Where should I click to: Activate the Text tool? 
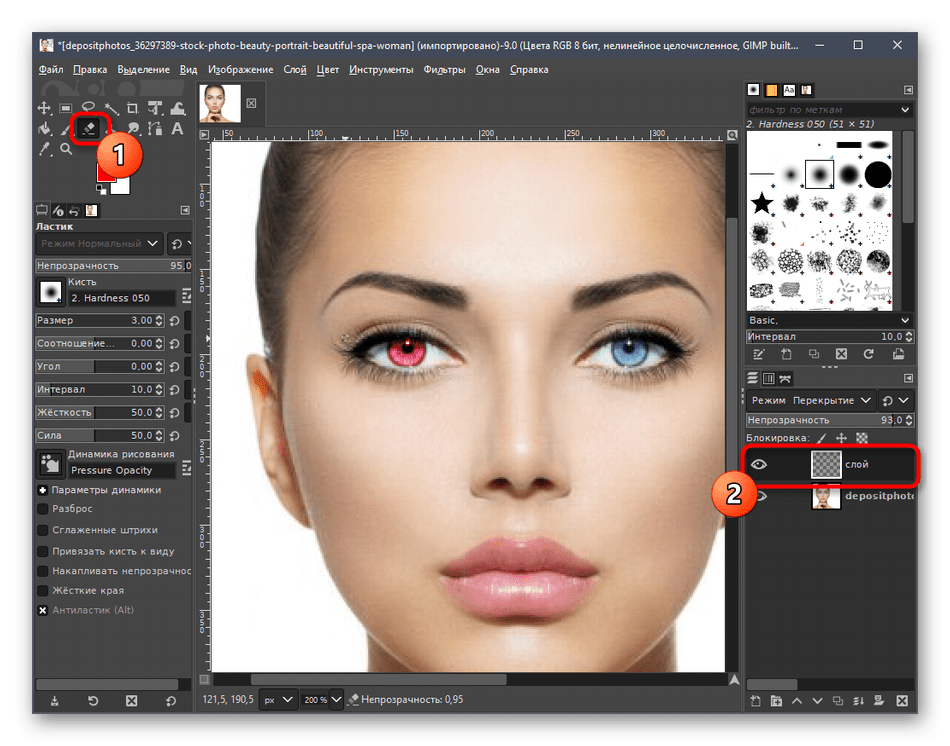[177, 129]
